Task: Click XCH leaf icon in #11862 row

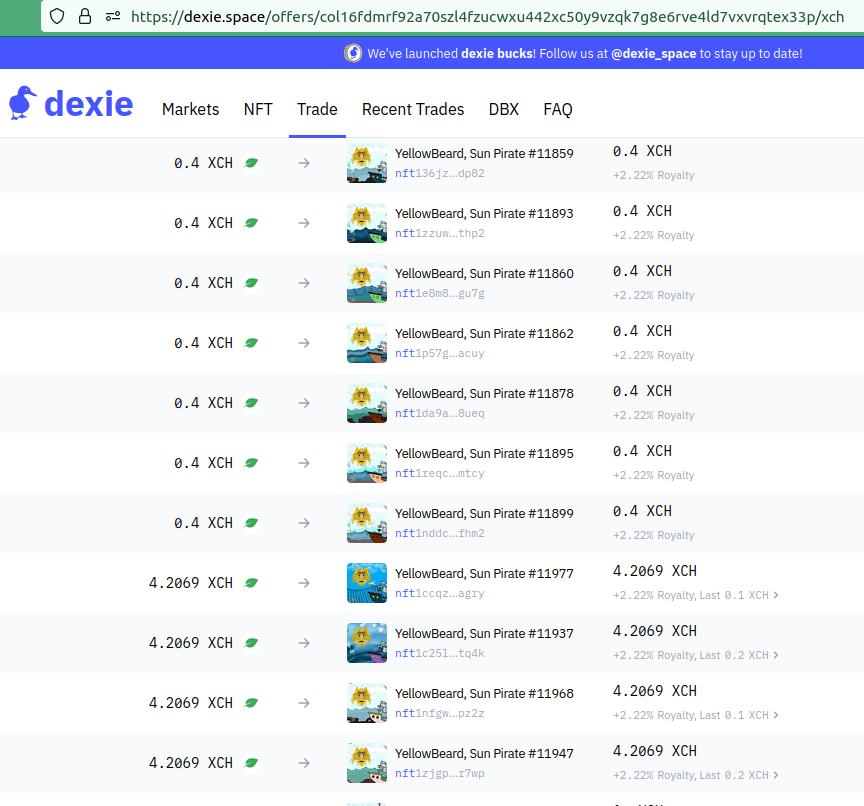Action: tap(251, 343)
